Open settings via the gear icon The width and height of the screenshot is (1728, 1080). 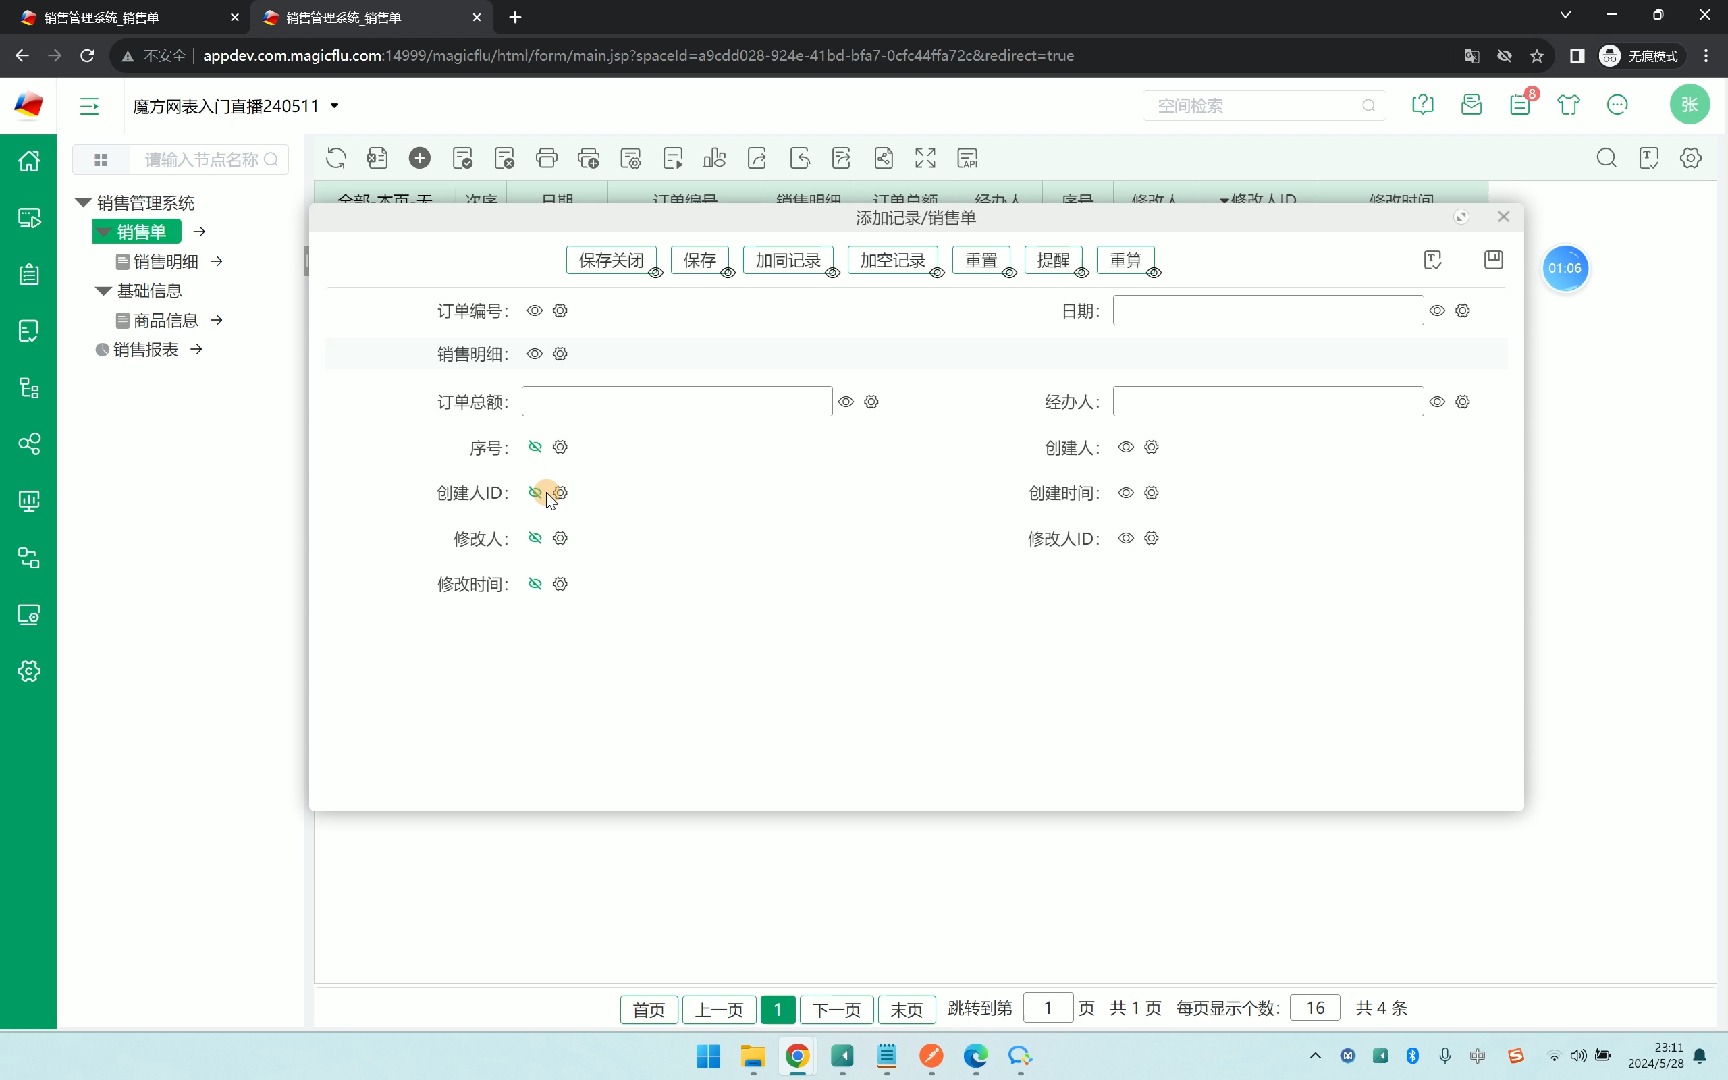click(x=1691, y=158)
